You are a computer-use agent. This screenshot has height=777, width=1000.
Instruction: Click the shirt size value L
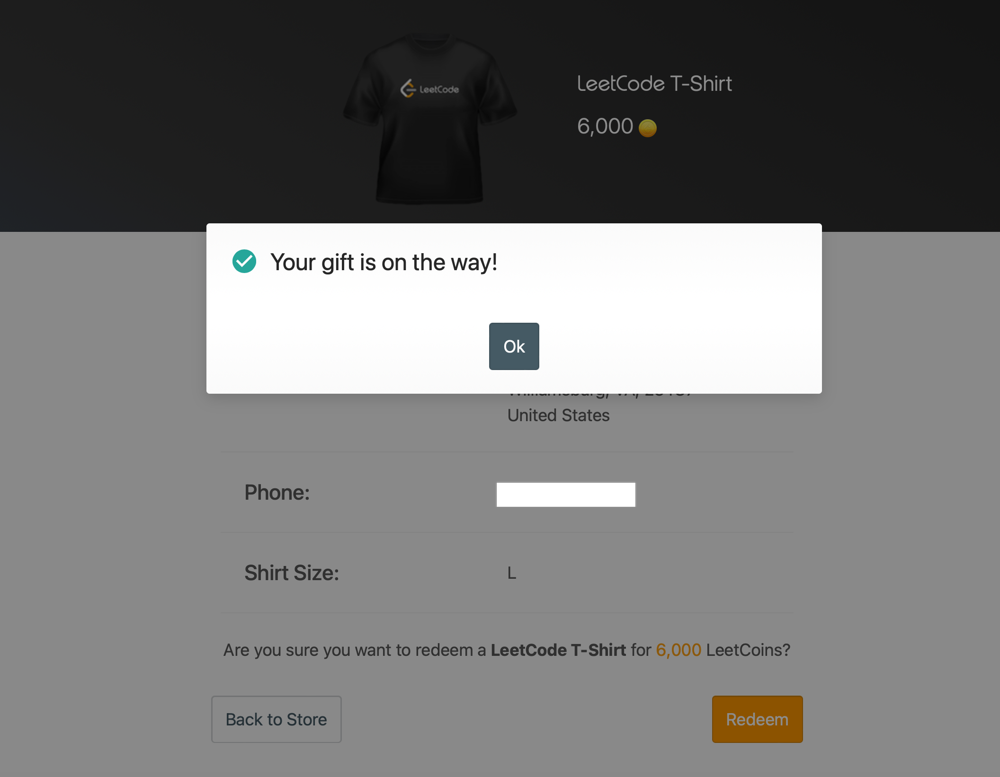512,574
